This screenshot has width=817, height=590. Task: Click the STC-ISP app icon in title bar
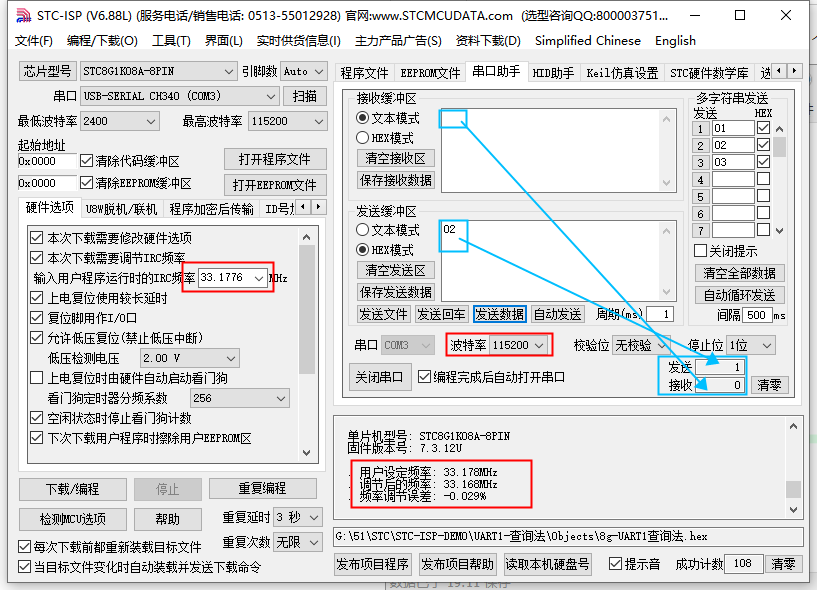click(23, 16)
